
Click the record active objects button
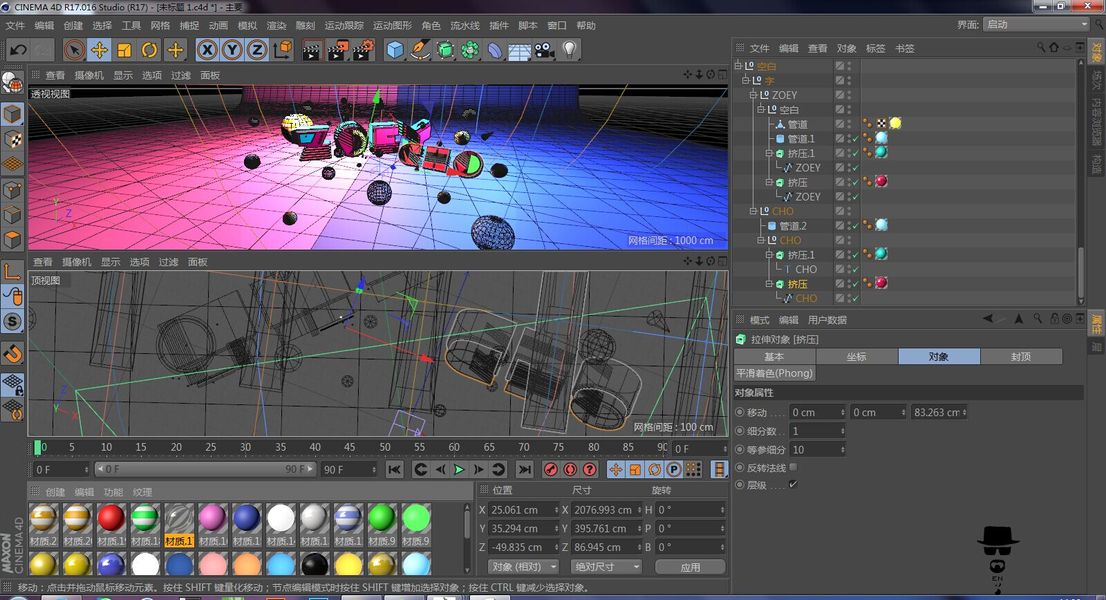pyautogui.click(x=551, y=470)
